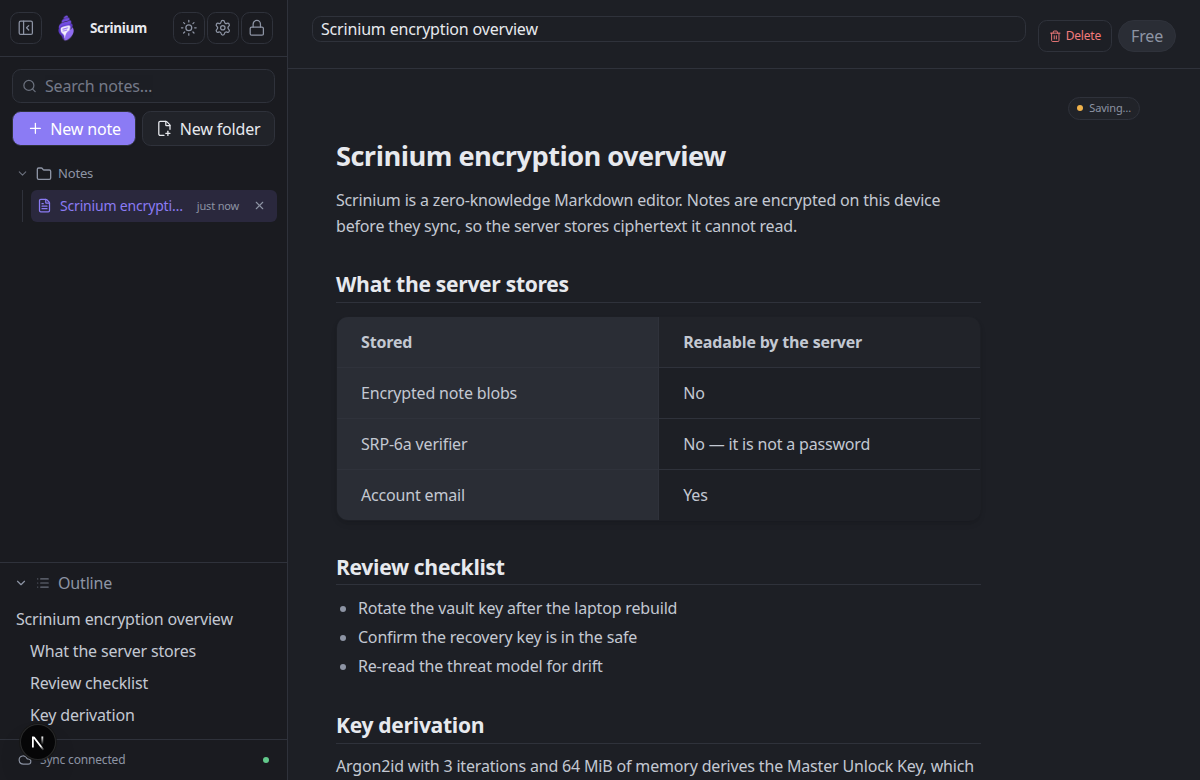Click the What the server stores heading
1200x780 pixels.
[452, 284]
